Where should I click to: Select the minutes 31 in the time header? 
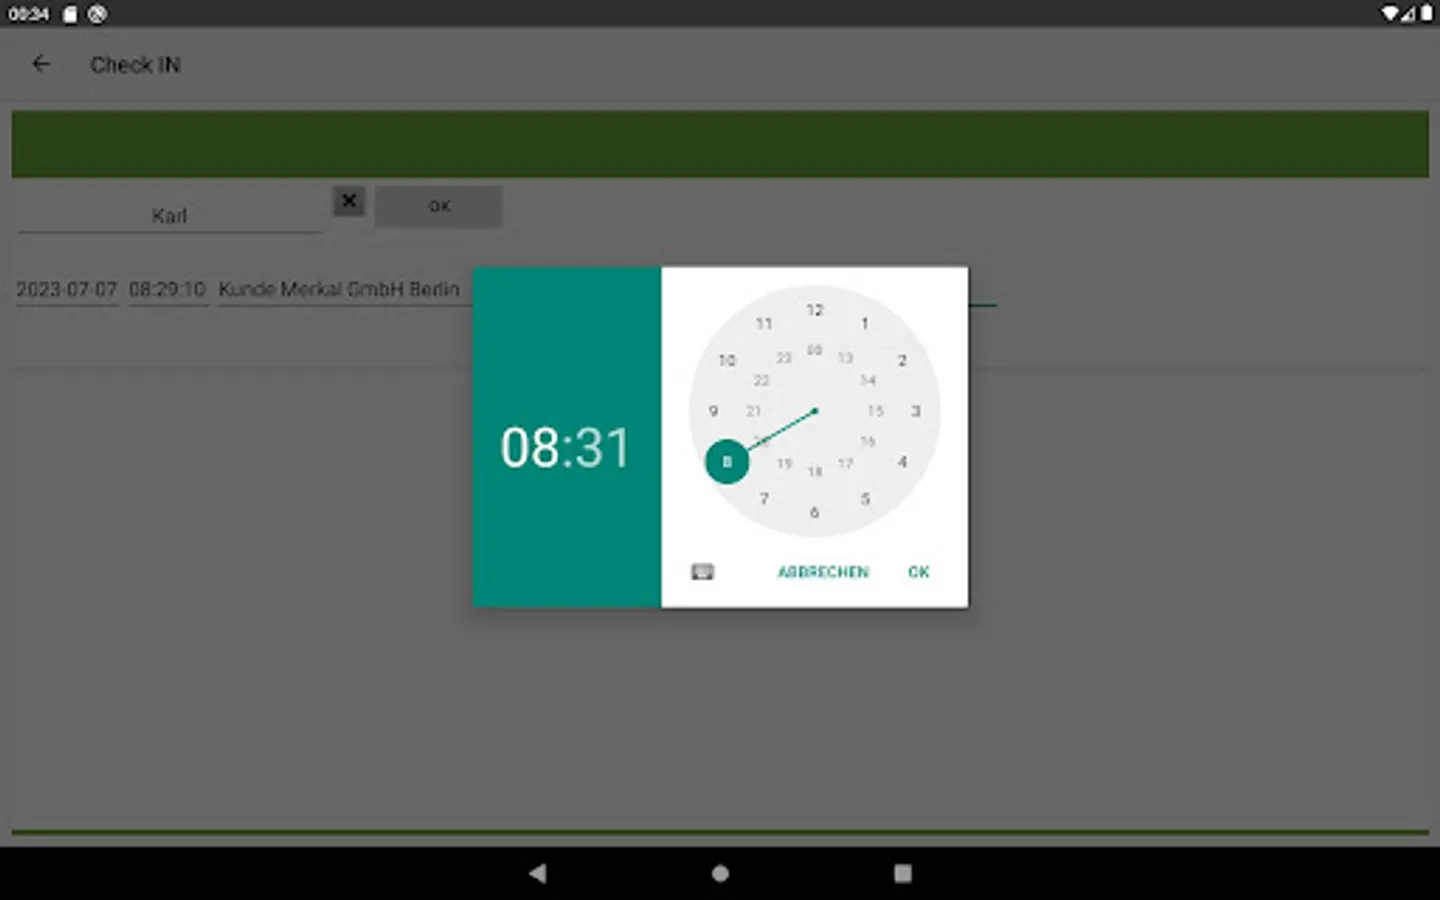tap(602, 447)
